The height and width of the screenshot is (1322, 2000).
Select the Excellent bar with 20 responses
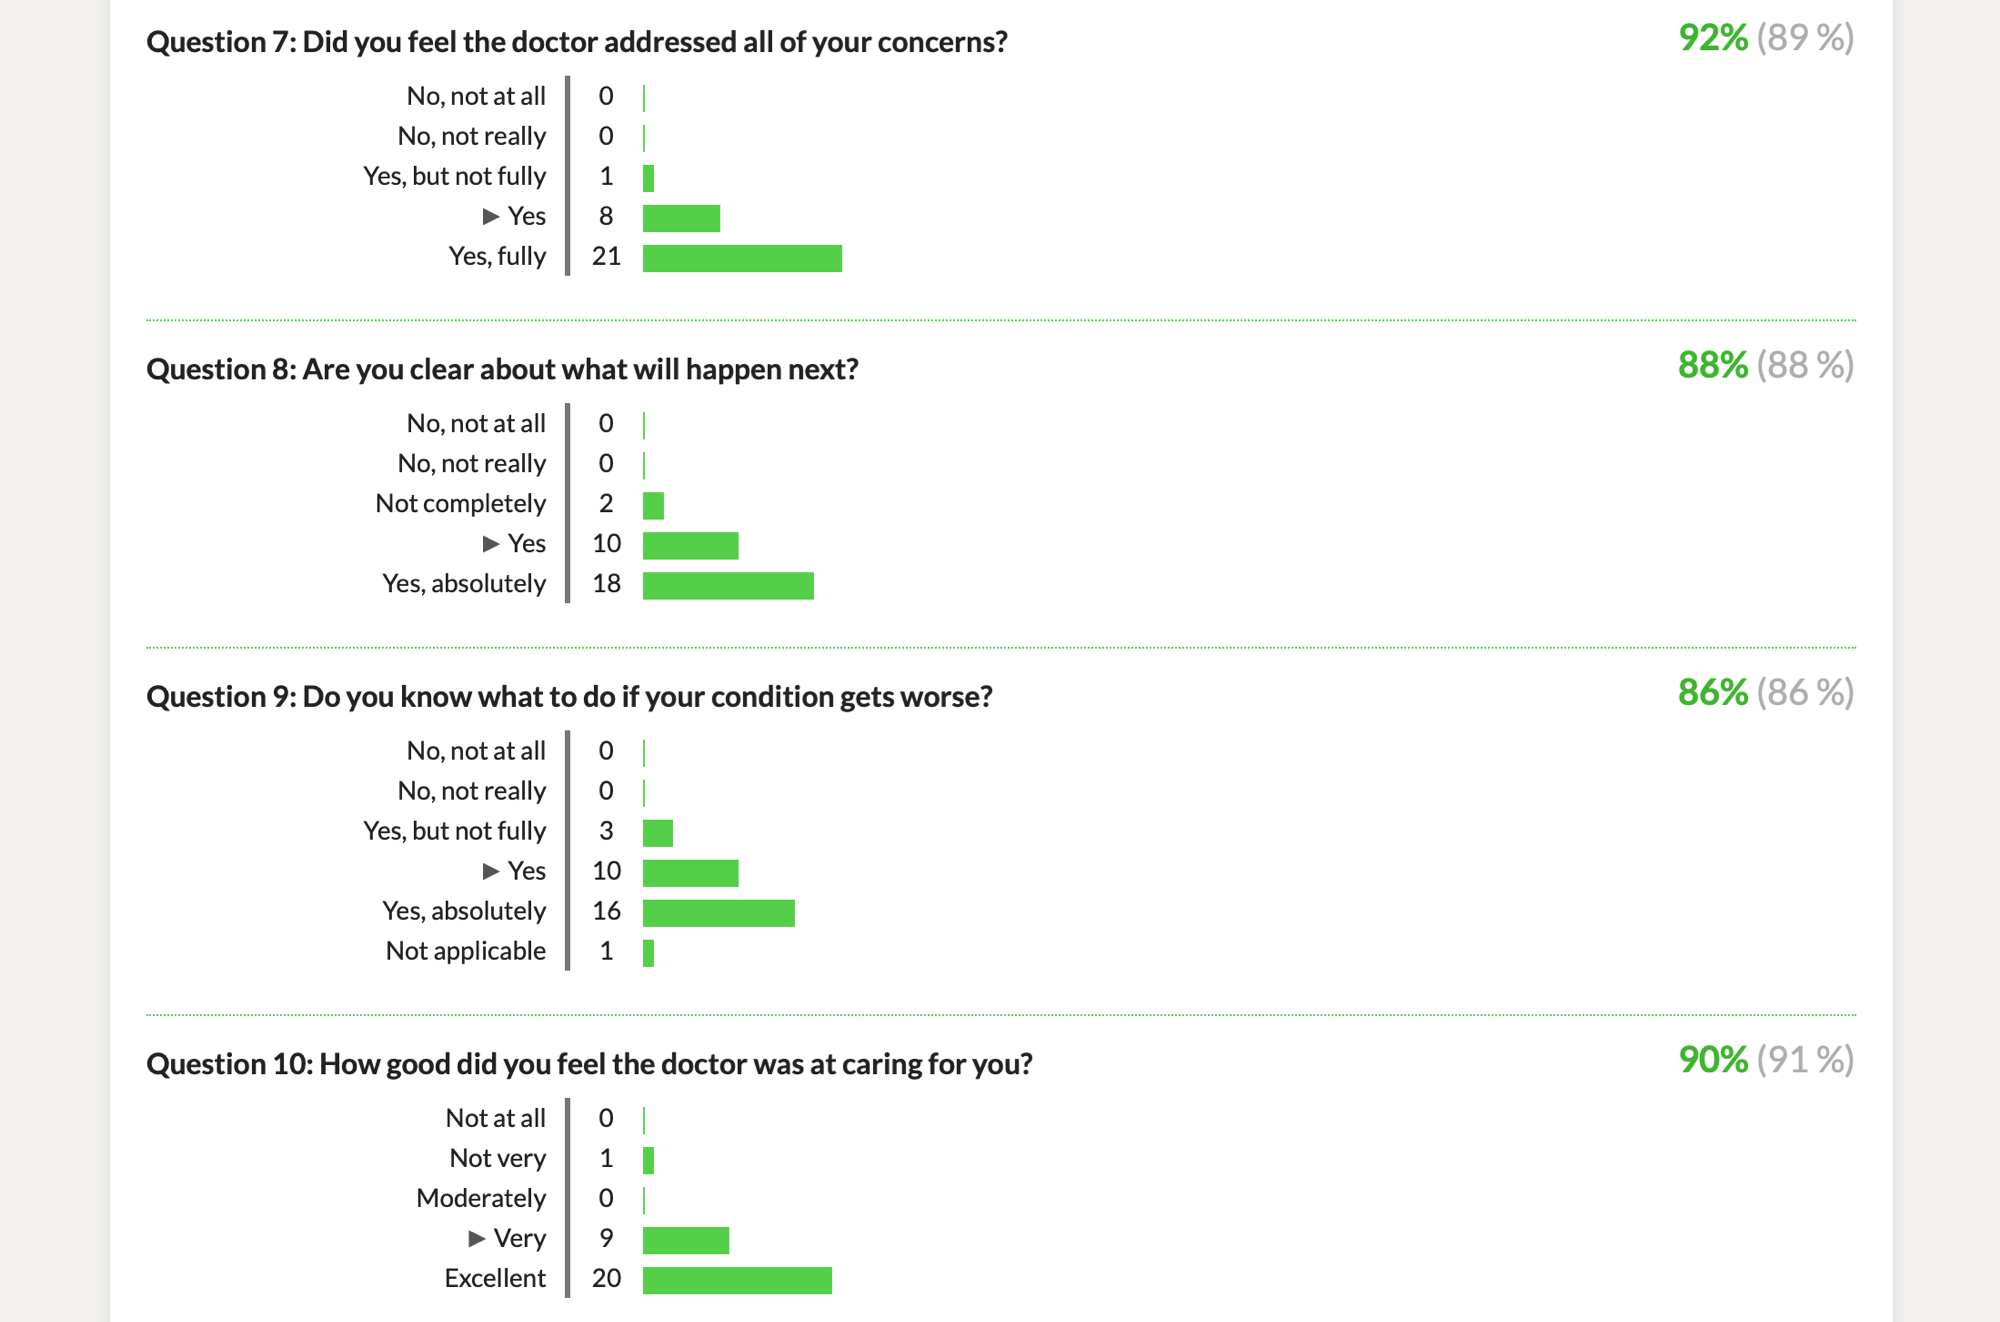click(737, 1280)
